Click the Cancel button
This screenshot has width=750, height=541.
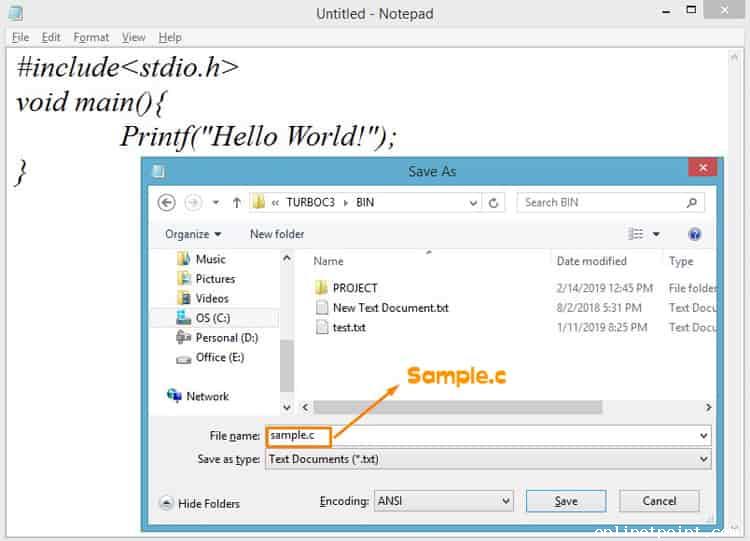(659, 501)
